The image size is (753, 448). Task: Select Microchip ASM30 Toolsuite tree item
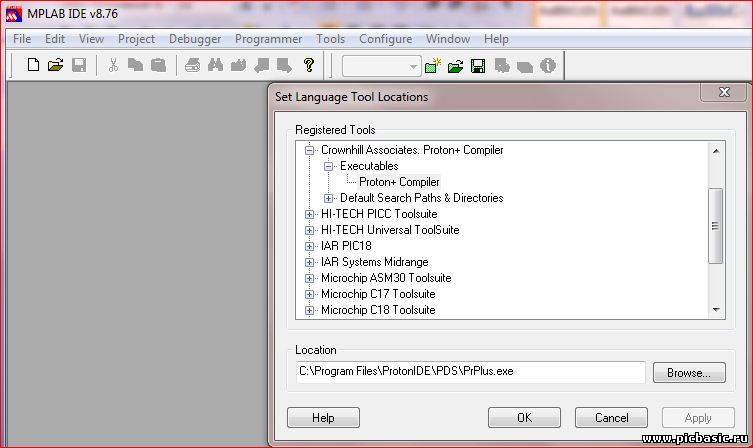(386, 278)
